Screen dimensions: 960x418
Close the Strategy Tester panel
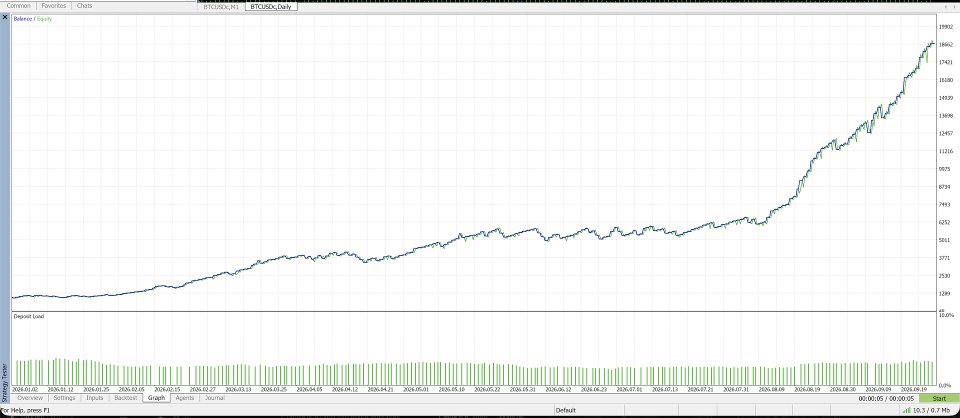click(4, 18)
